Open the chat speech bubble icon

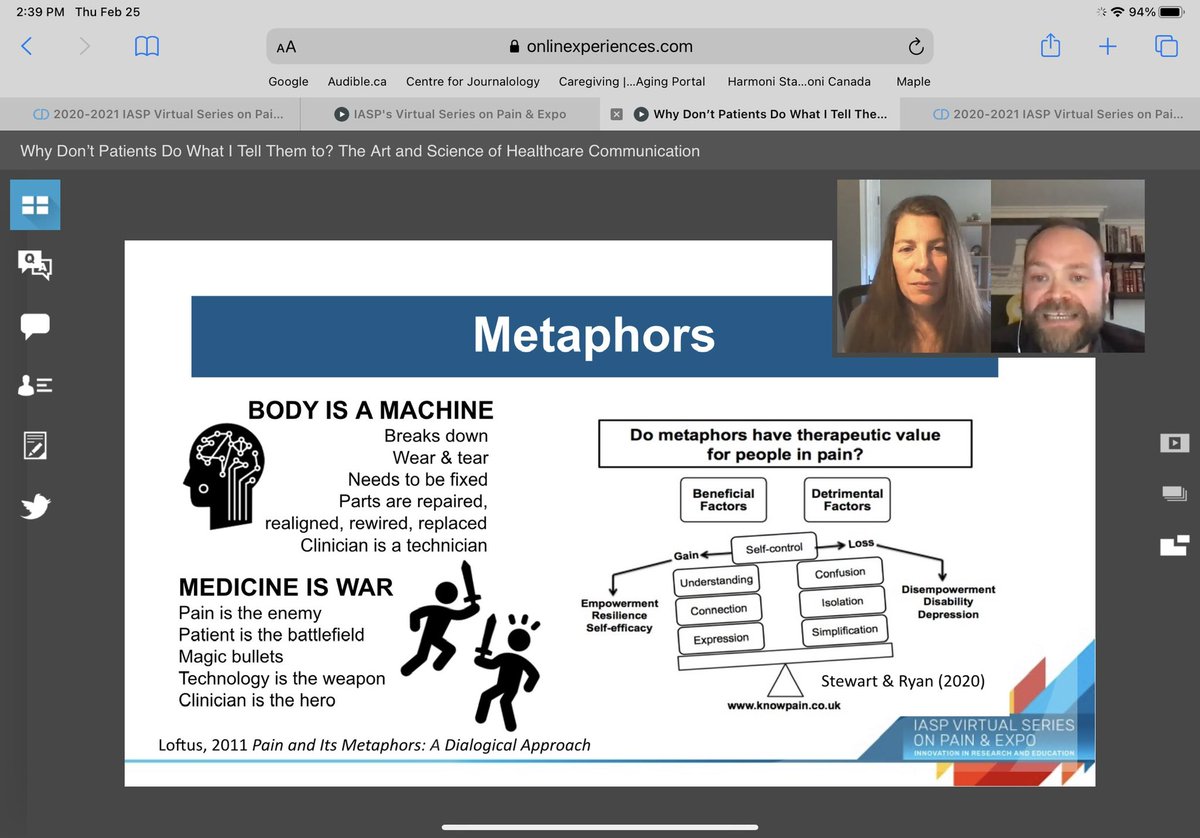(35, 326)
